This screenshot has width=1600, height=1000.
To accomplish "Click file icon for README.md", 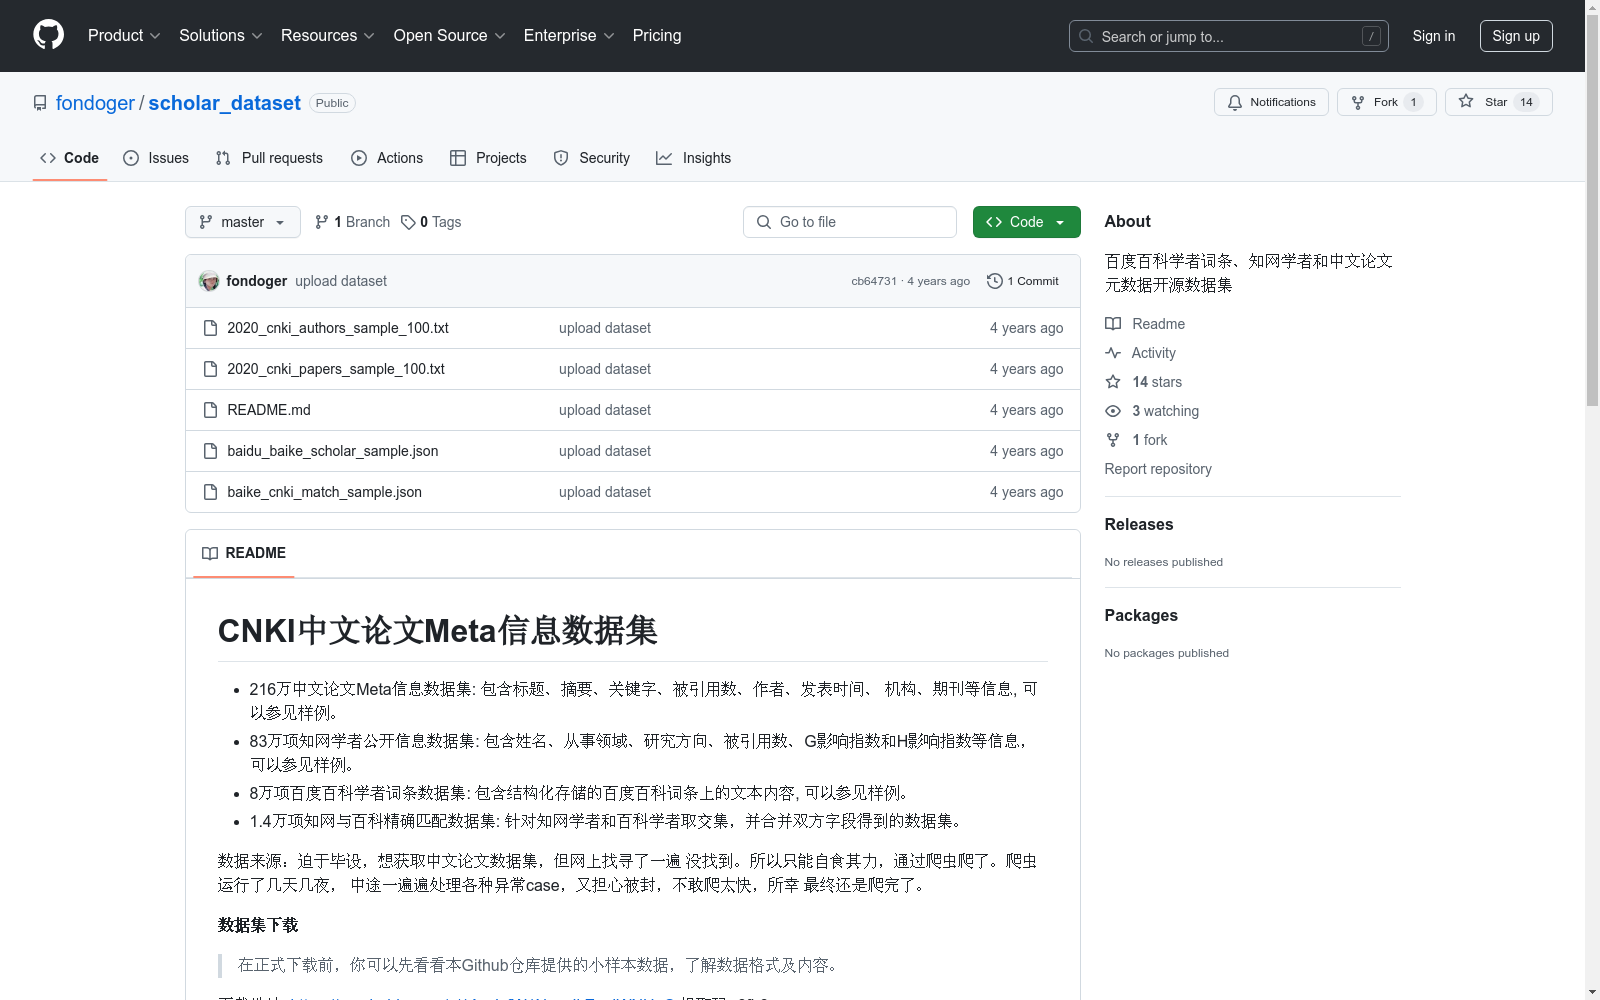I will pos(210,410).
